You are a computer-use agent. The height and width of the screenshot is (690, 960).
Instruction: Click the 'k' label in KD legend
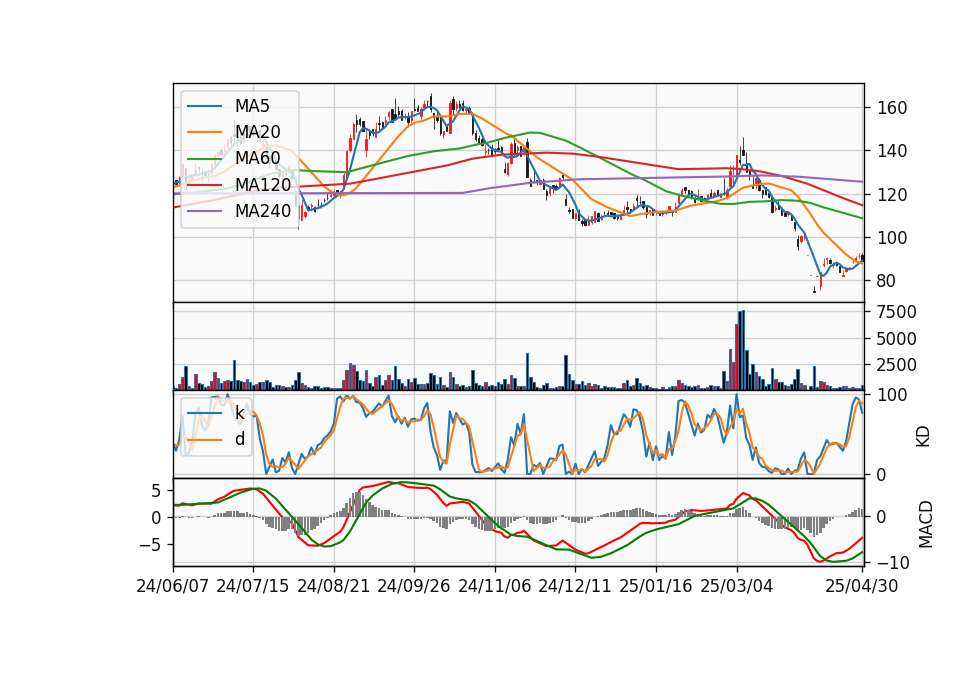(x=239, y=413)
